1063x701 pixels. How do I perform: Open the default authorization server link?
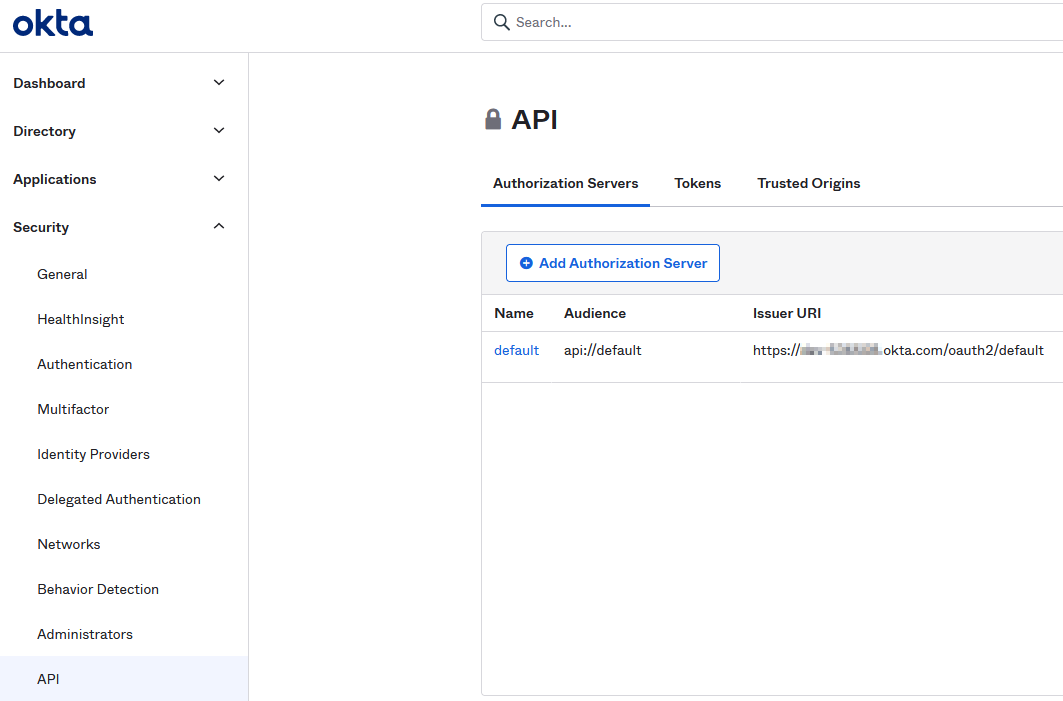[516, 350]
